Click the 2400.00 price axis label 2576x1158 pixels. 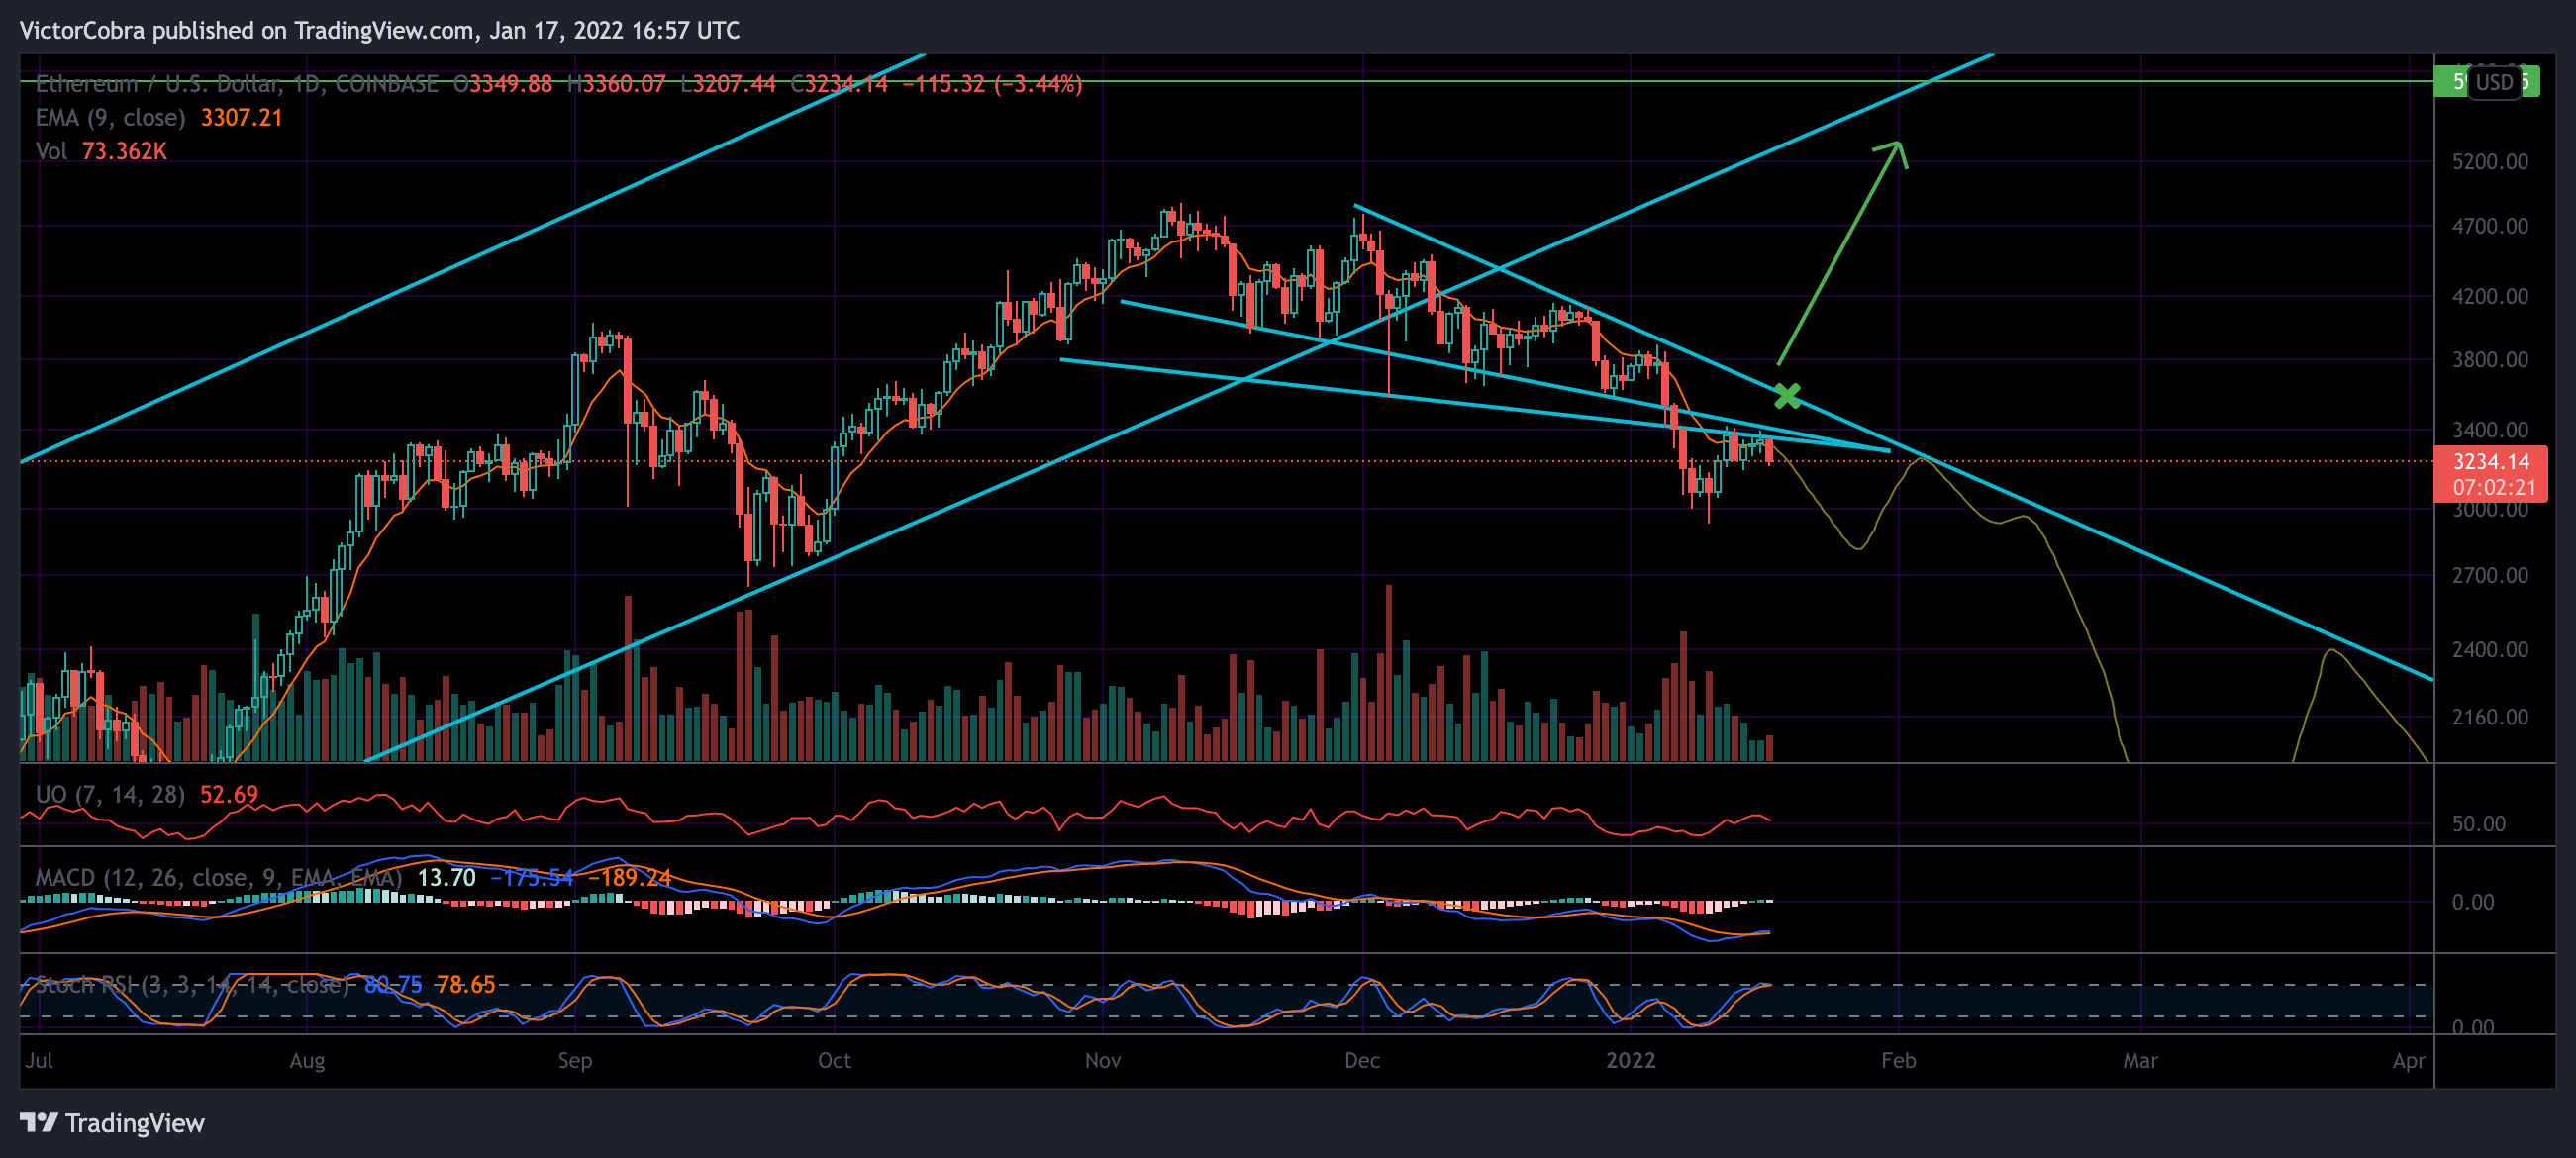[x=2489, y=649]
